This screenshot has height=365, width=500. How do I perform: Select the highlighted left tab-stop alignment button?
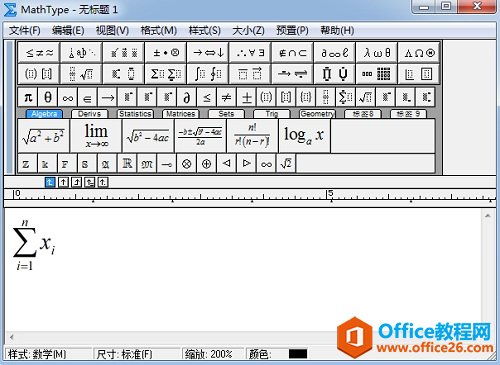pyautogui.click(x=50, y=182)
